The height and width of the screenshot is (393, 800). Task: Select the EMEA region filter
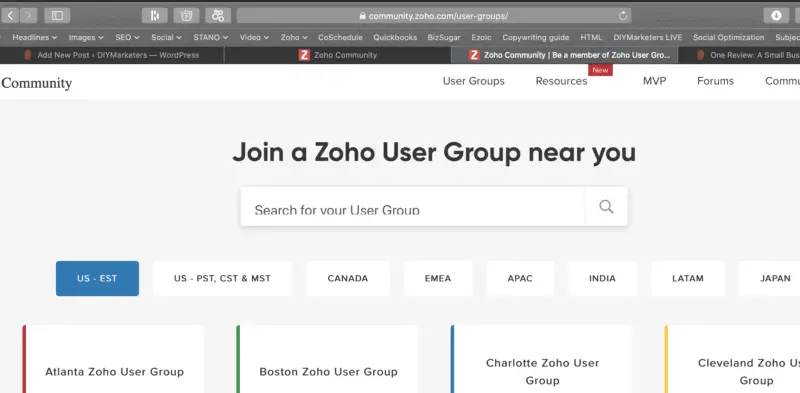click(x=438, y=279)
